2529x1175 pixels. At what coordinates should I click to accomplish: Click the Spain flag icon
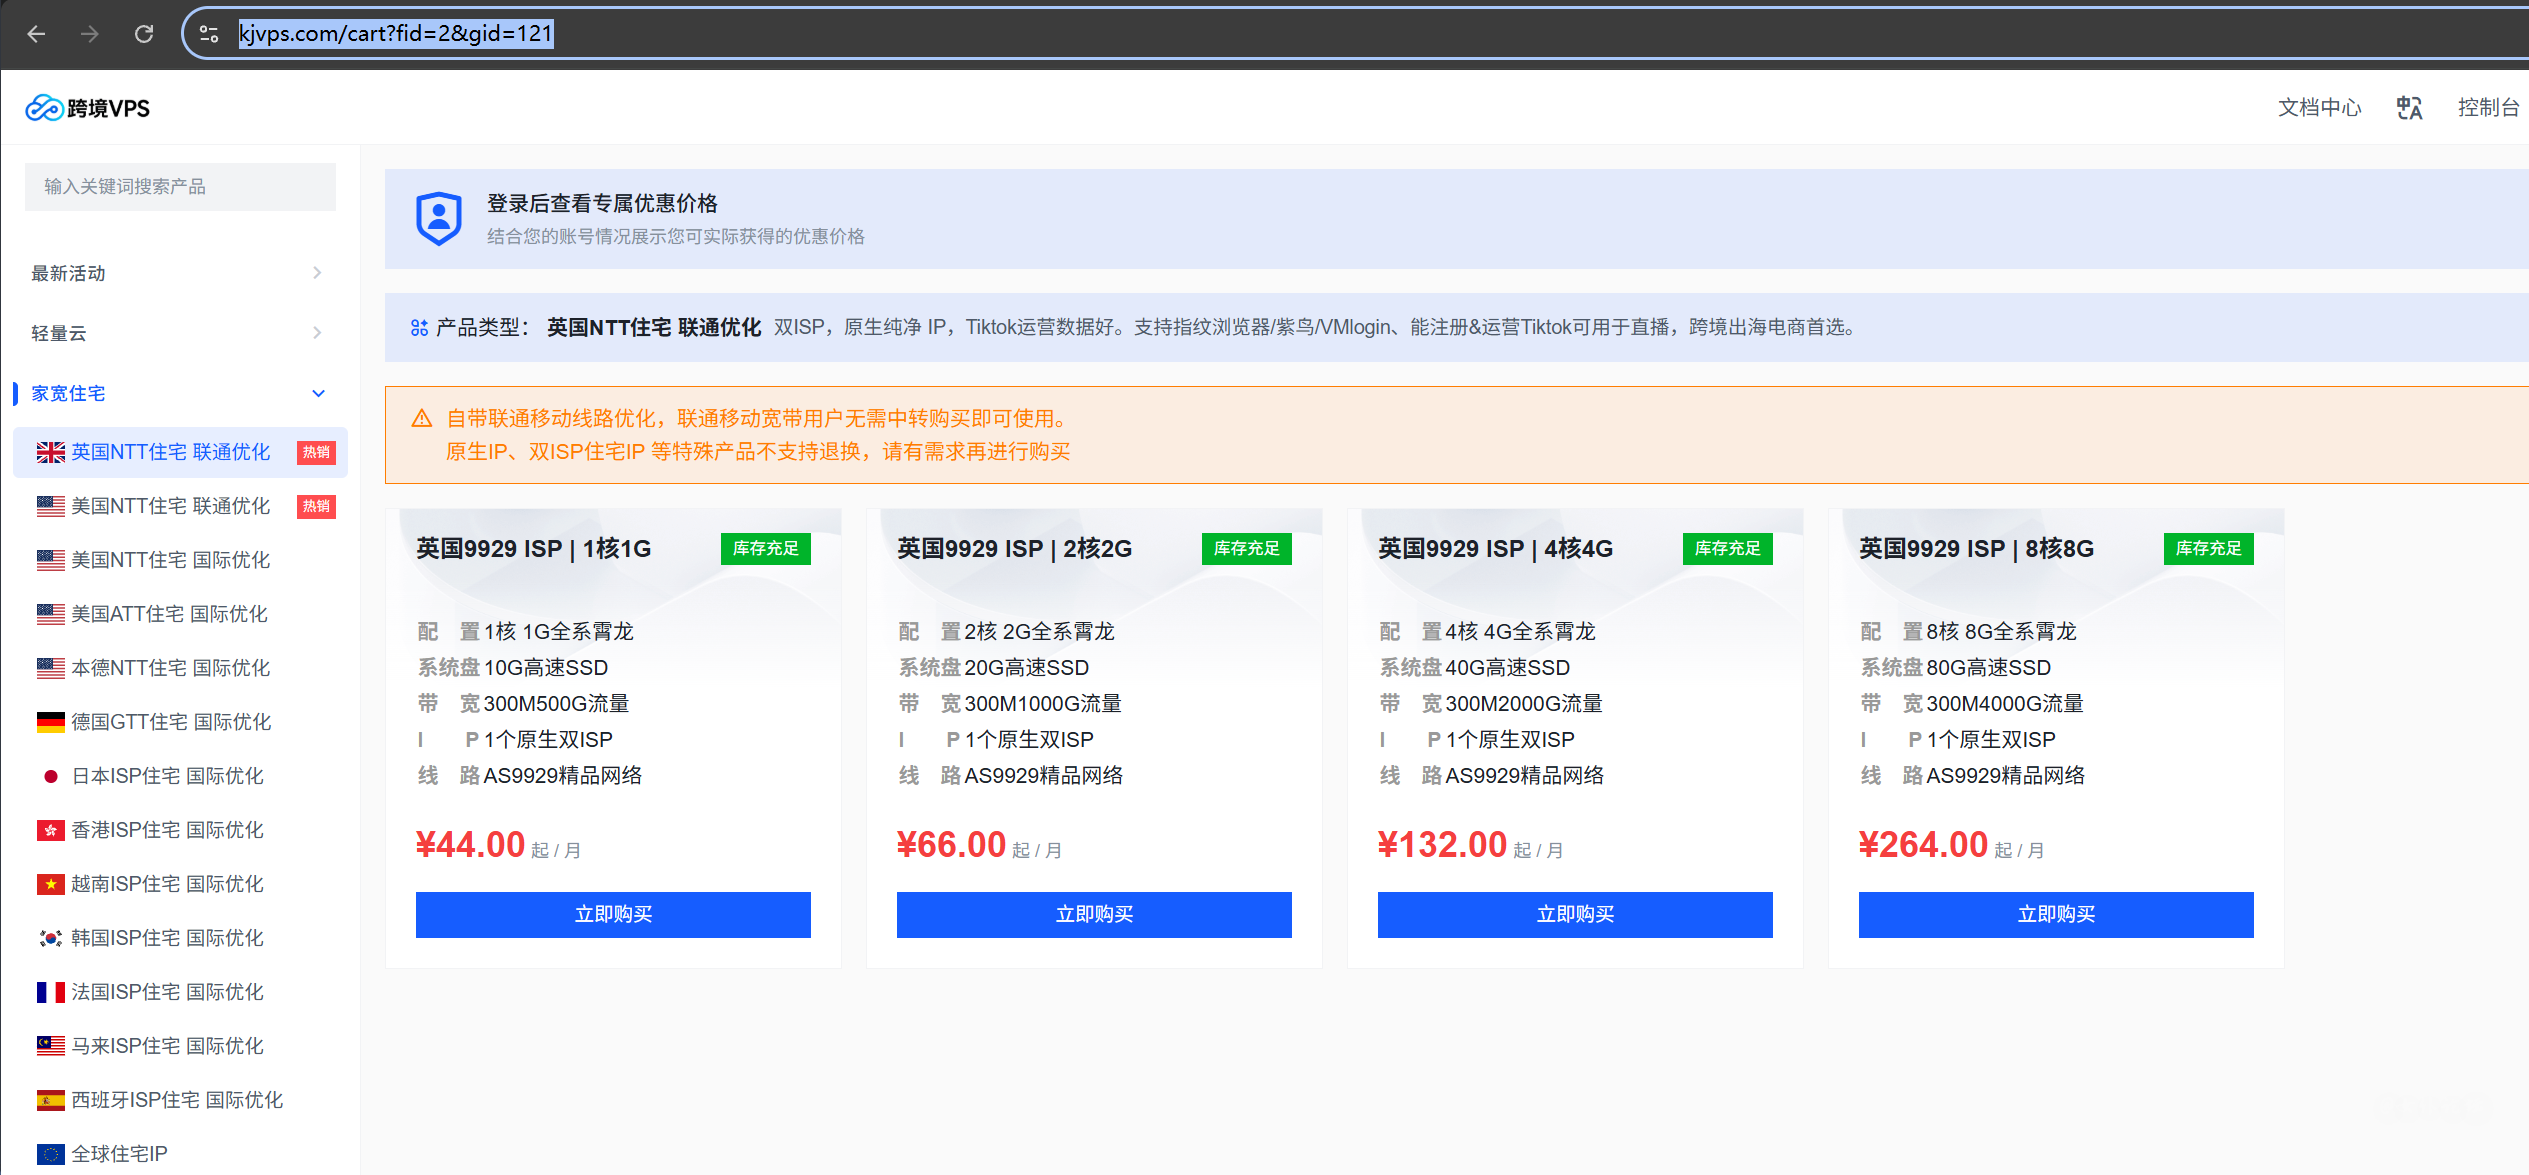pos(51,1100)
